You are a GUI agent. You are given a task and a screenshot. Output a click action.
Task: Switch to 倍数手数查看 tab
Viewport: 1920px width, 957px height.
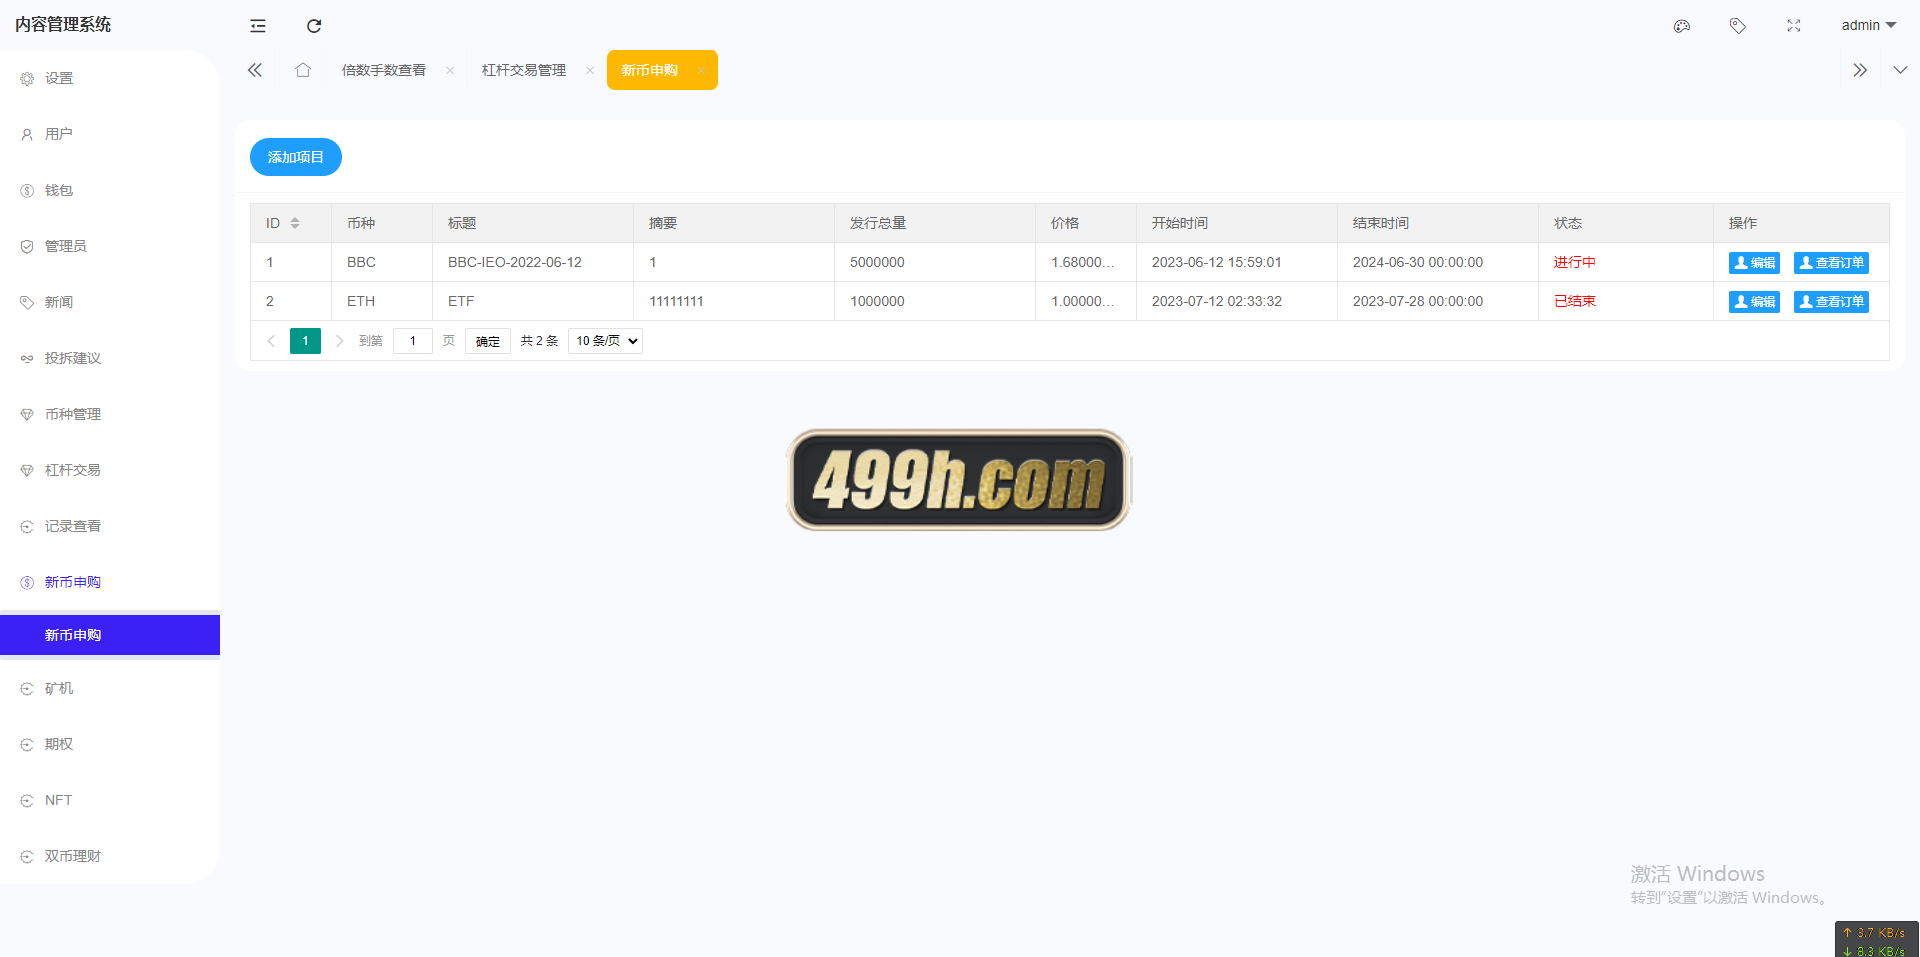coord(384,70)
